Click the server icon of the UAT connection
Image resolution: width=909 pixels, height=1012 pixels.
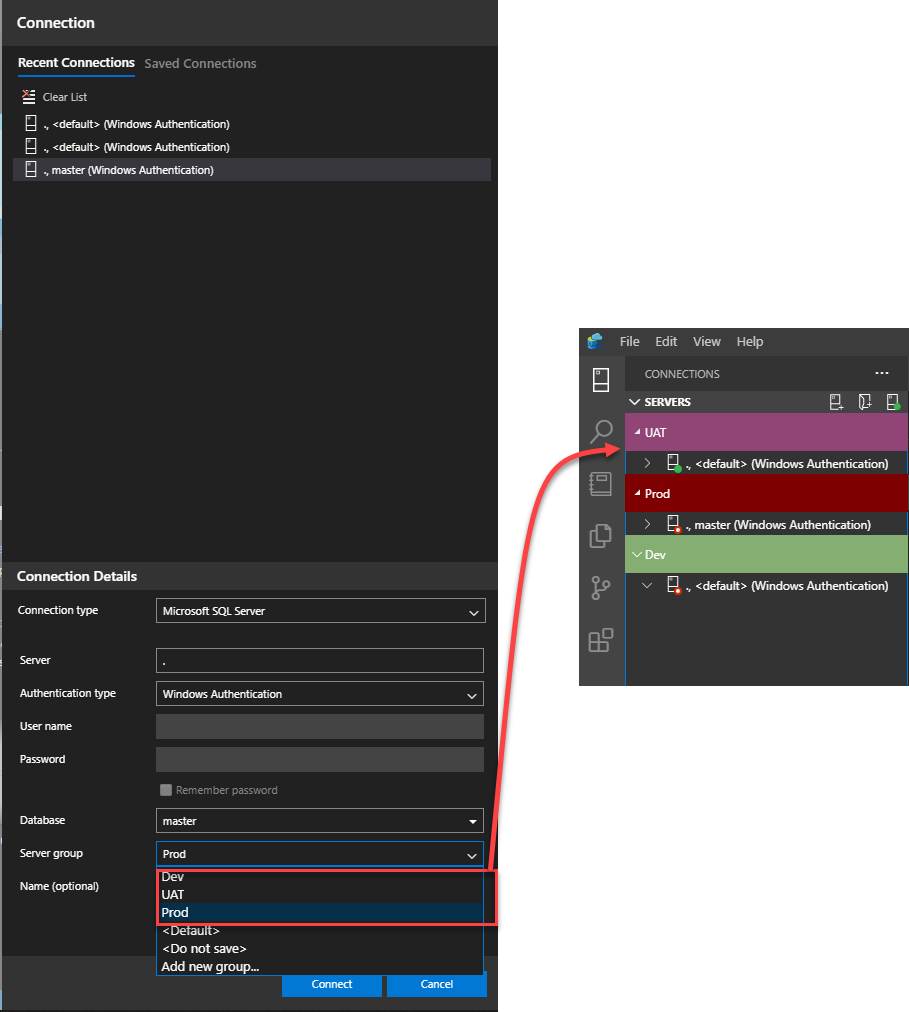[673, 463]
